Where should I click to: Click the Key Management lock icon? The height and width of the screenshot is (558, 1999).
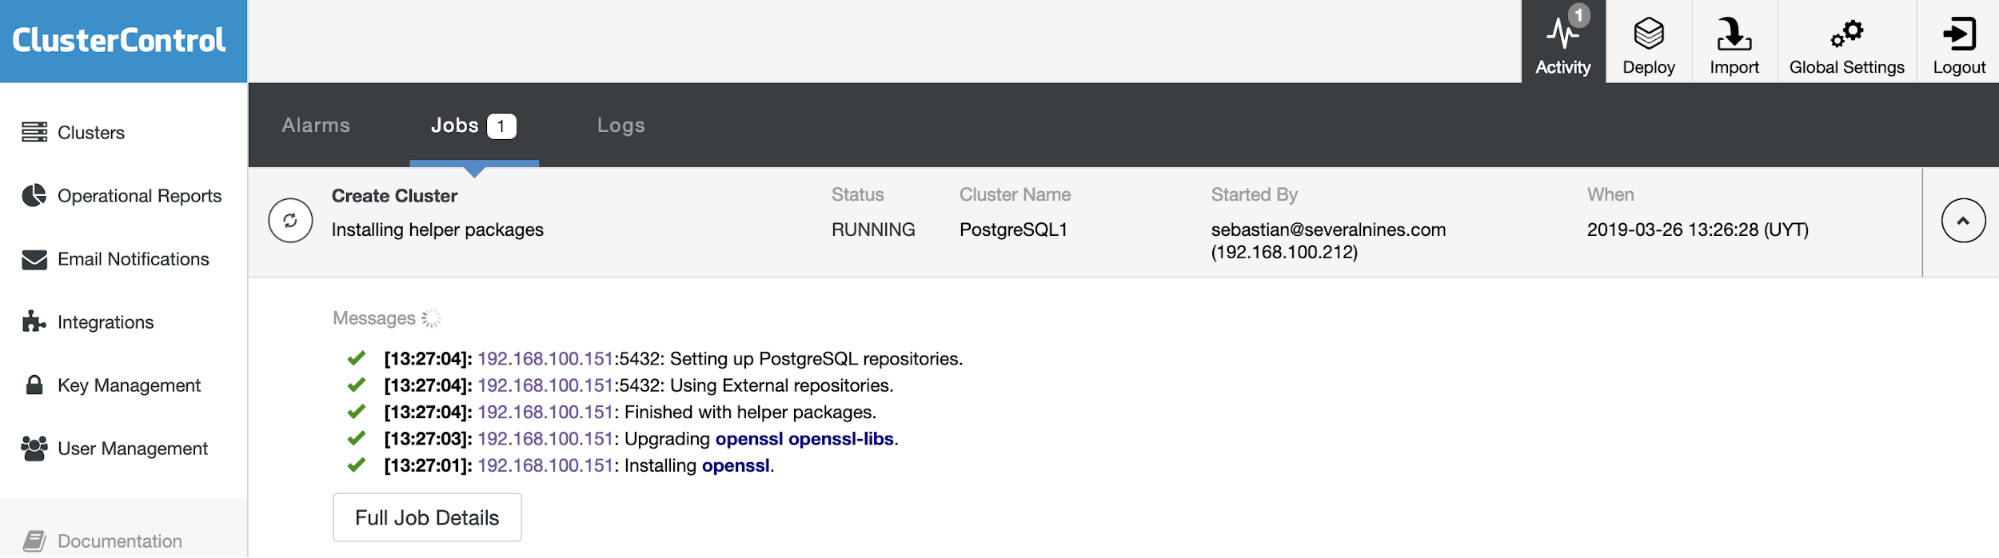(x=34, y=385)
